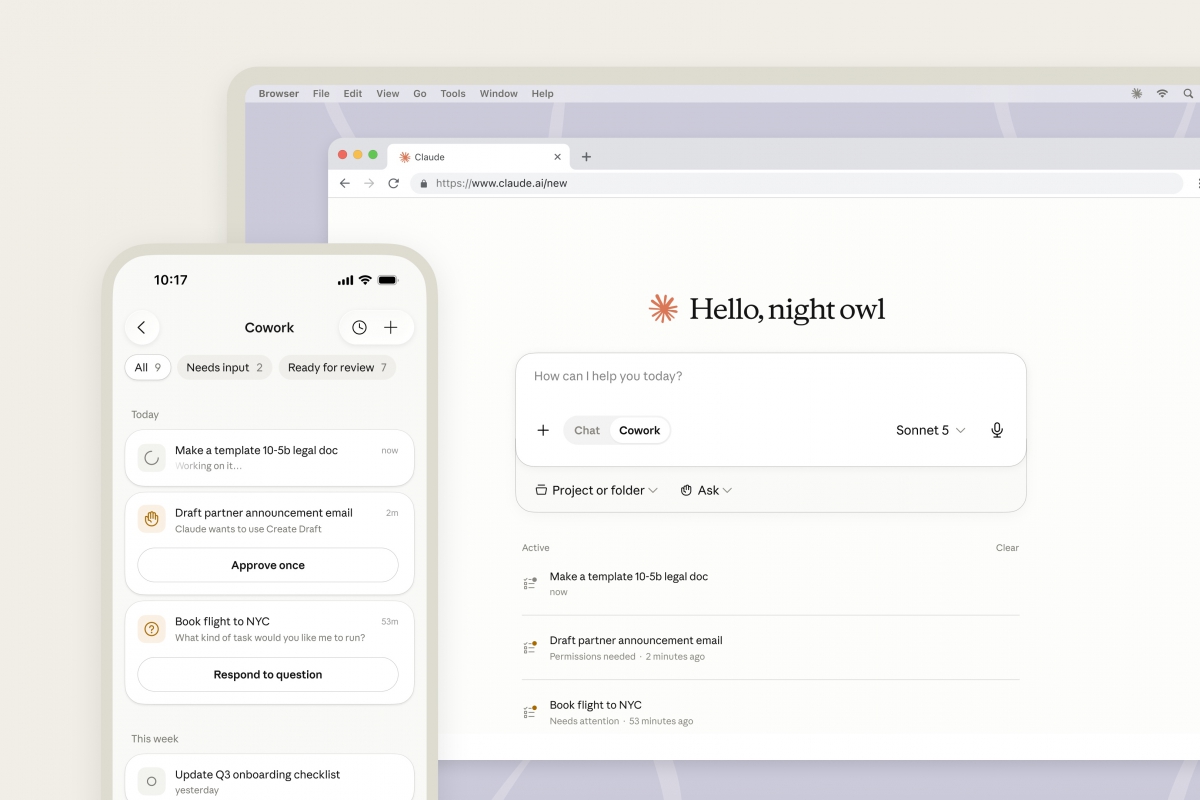The image size is (1200, 800).
Task: Open the Go menu
Action: coord(420,94)
